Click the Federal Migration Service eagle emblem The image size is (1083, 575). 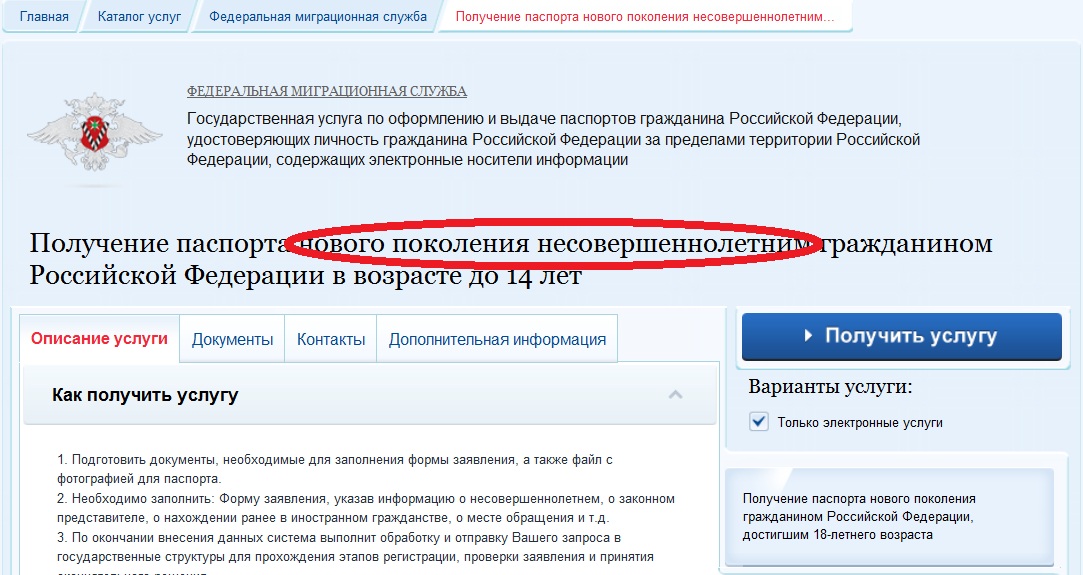[x=95, y=134]
